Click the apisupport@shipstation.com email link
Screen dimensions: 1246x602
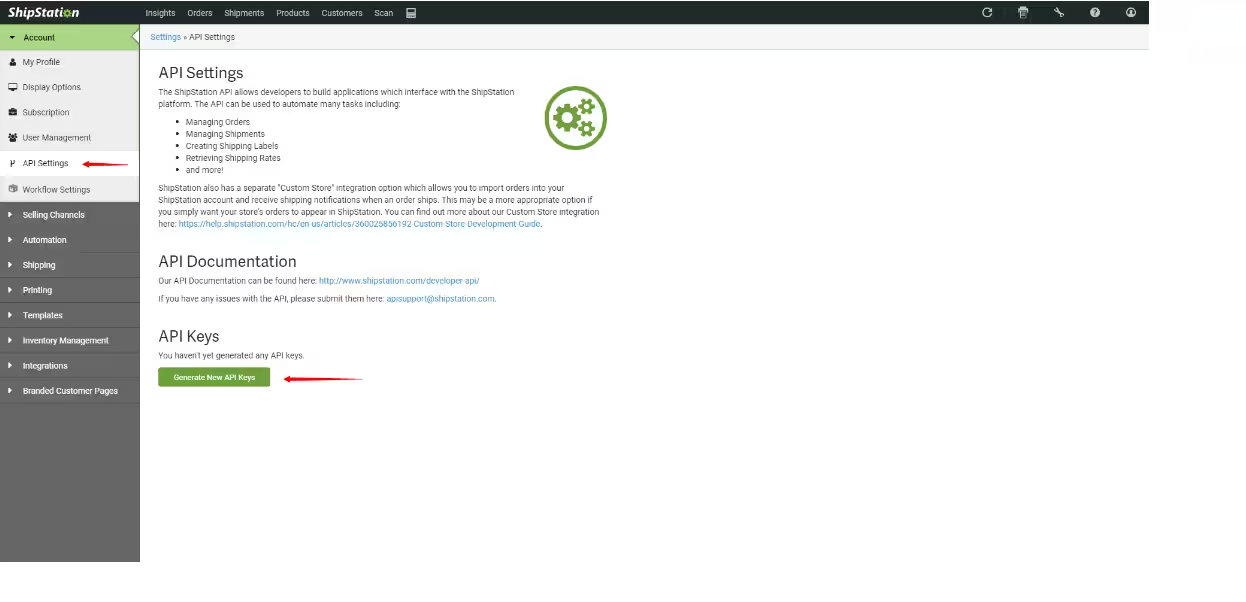point(440,298)
